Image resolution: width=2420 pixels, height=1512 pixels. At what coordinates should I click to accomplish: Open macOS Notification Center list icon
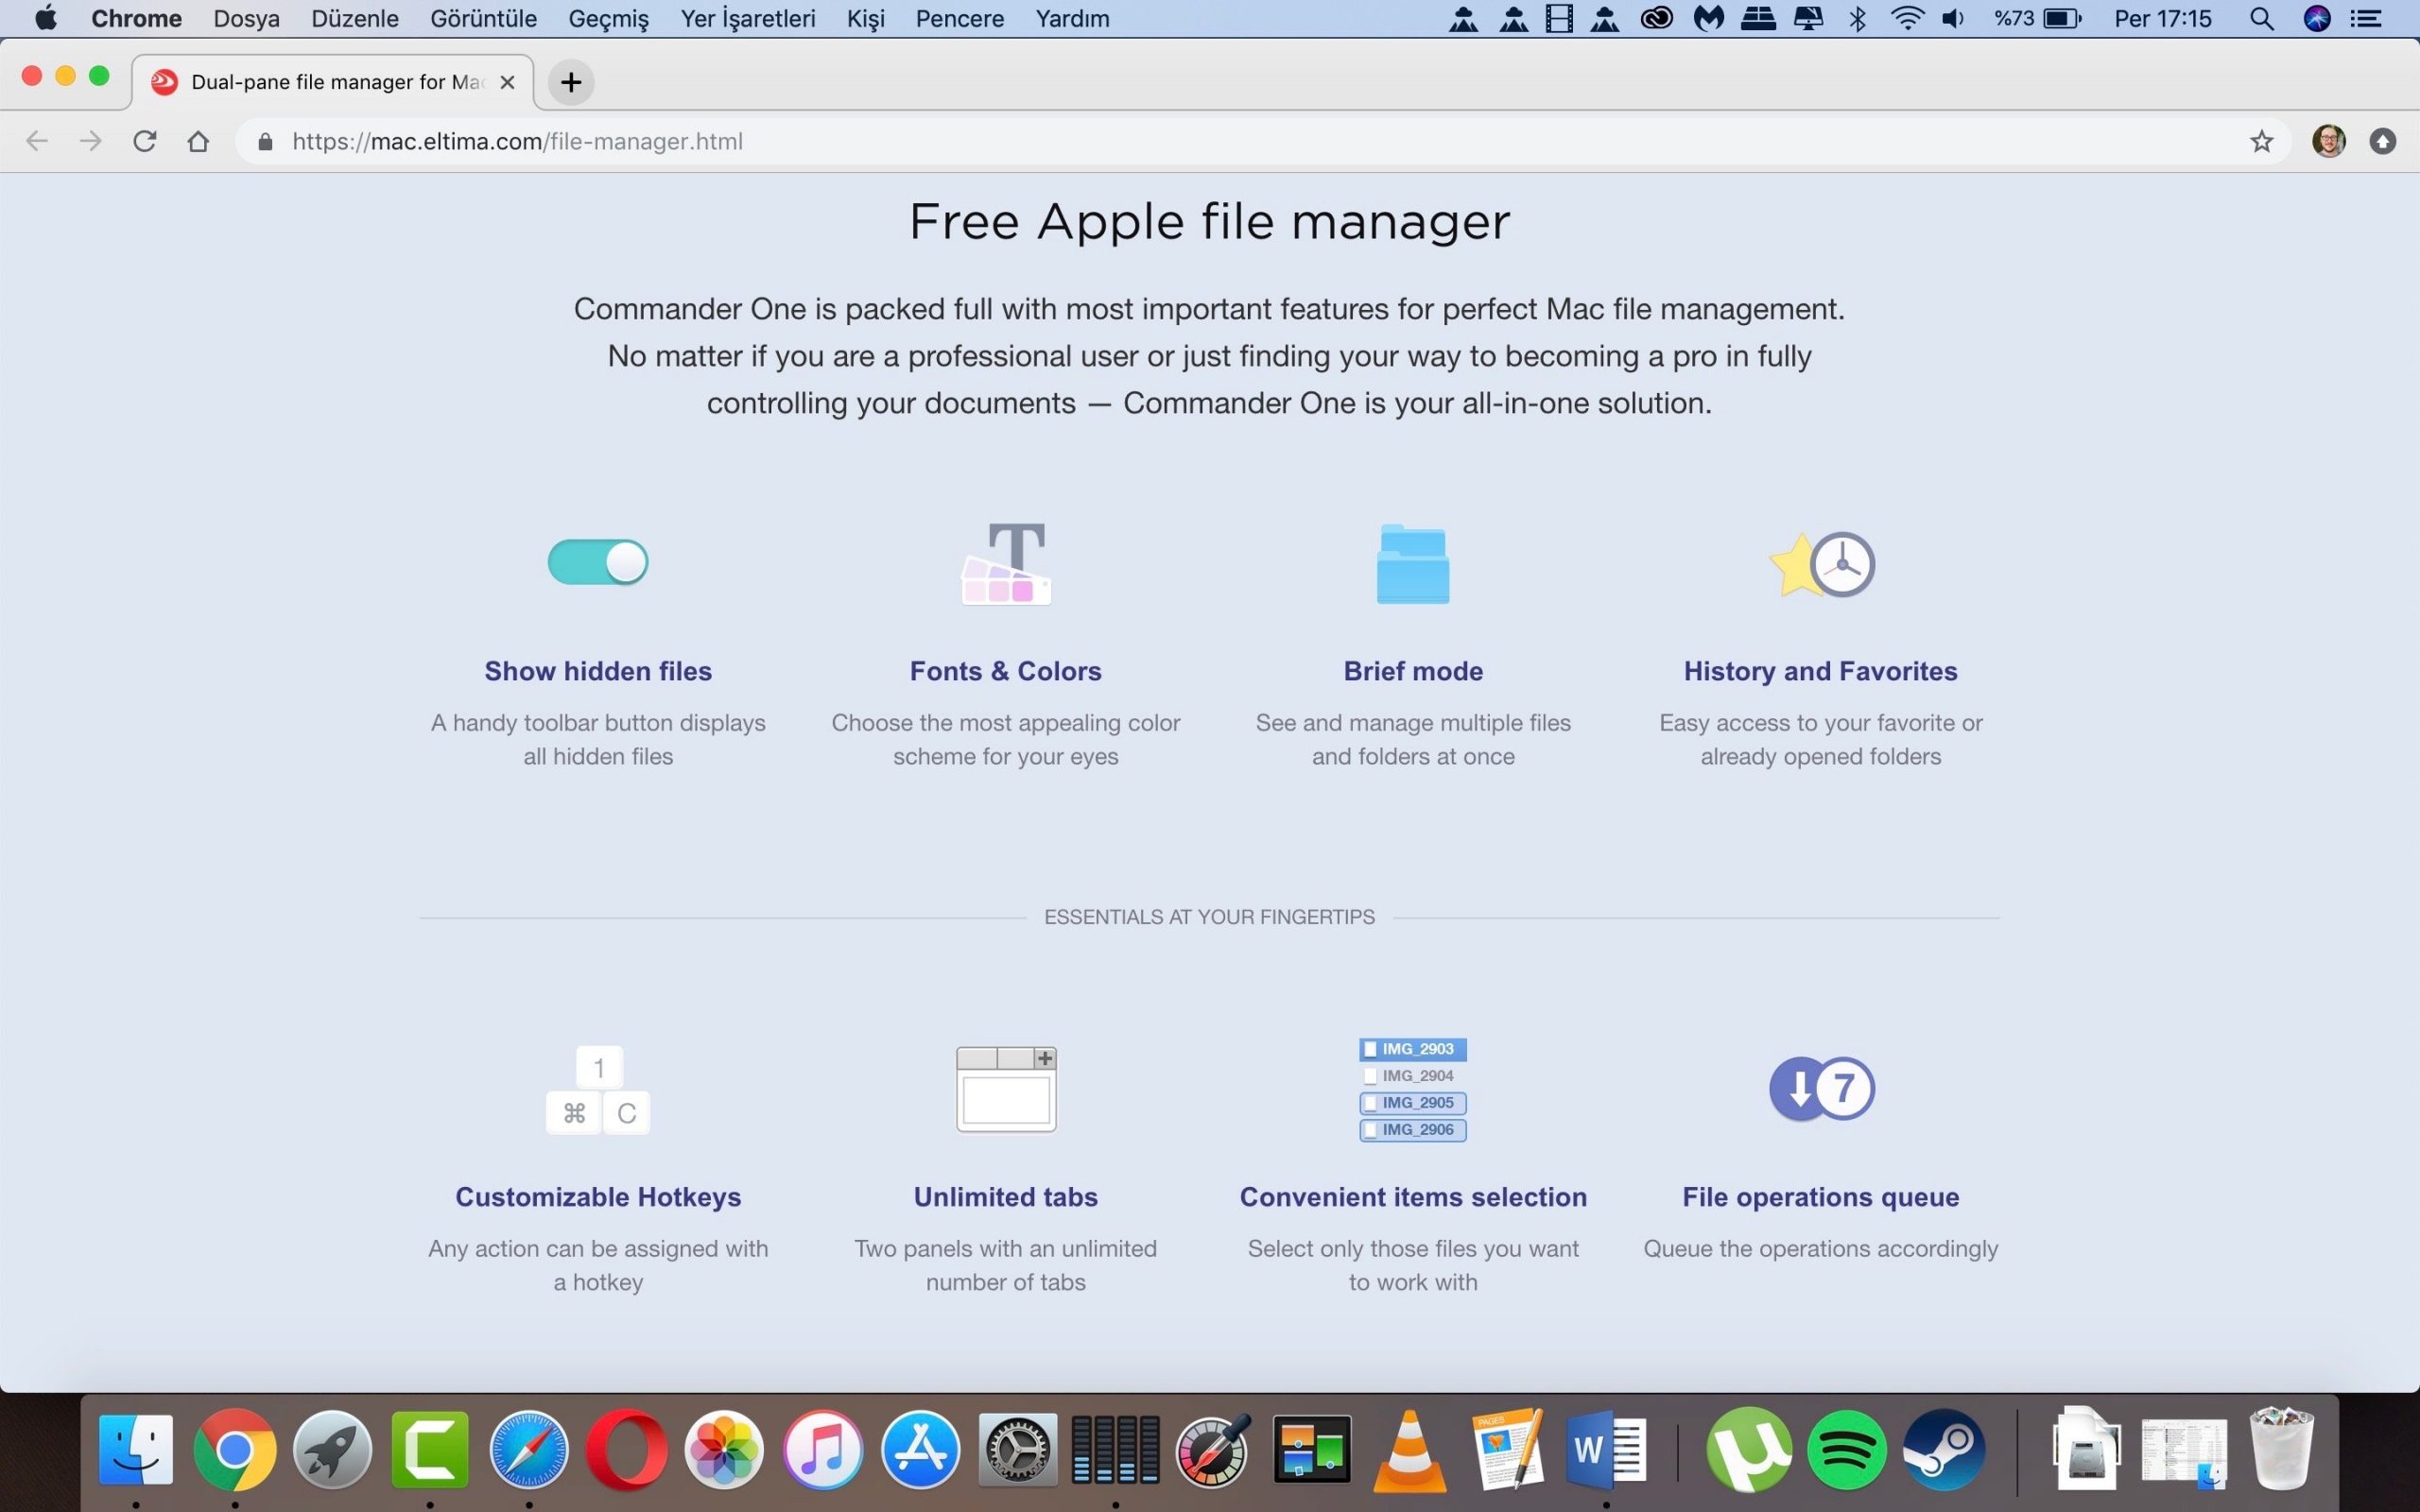[2366, 19]
